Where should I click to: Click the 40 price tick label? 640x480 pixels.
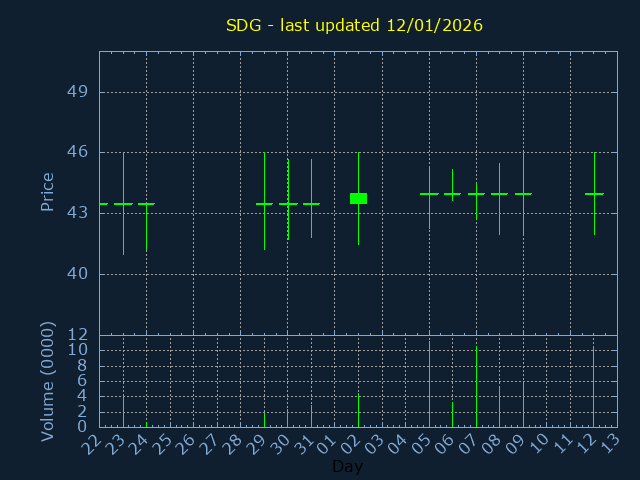pyautogui.click(x=77, y=274)
